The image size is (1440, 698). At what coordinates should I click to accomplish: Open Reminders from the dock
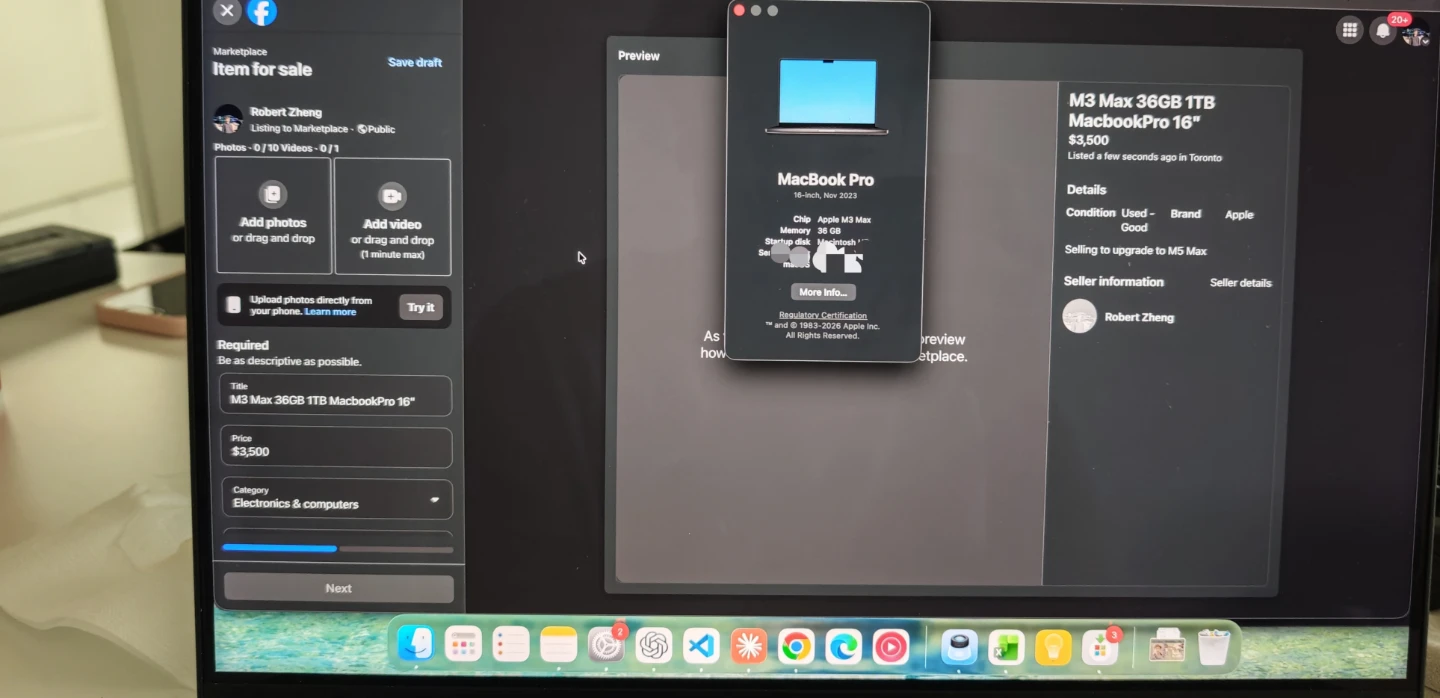pos(511,645)
